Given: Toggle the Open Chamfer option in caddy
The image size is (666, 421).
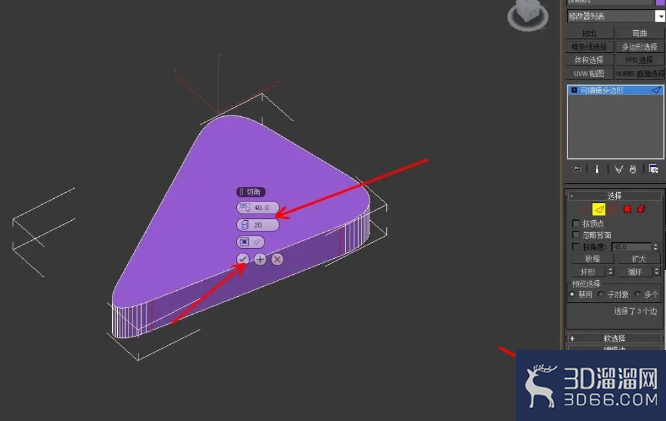Looking at the screenshot, I should 251,242.
